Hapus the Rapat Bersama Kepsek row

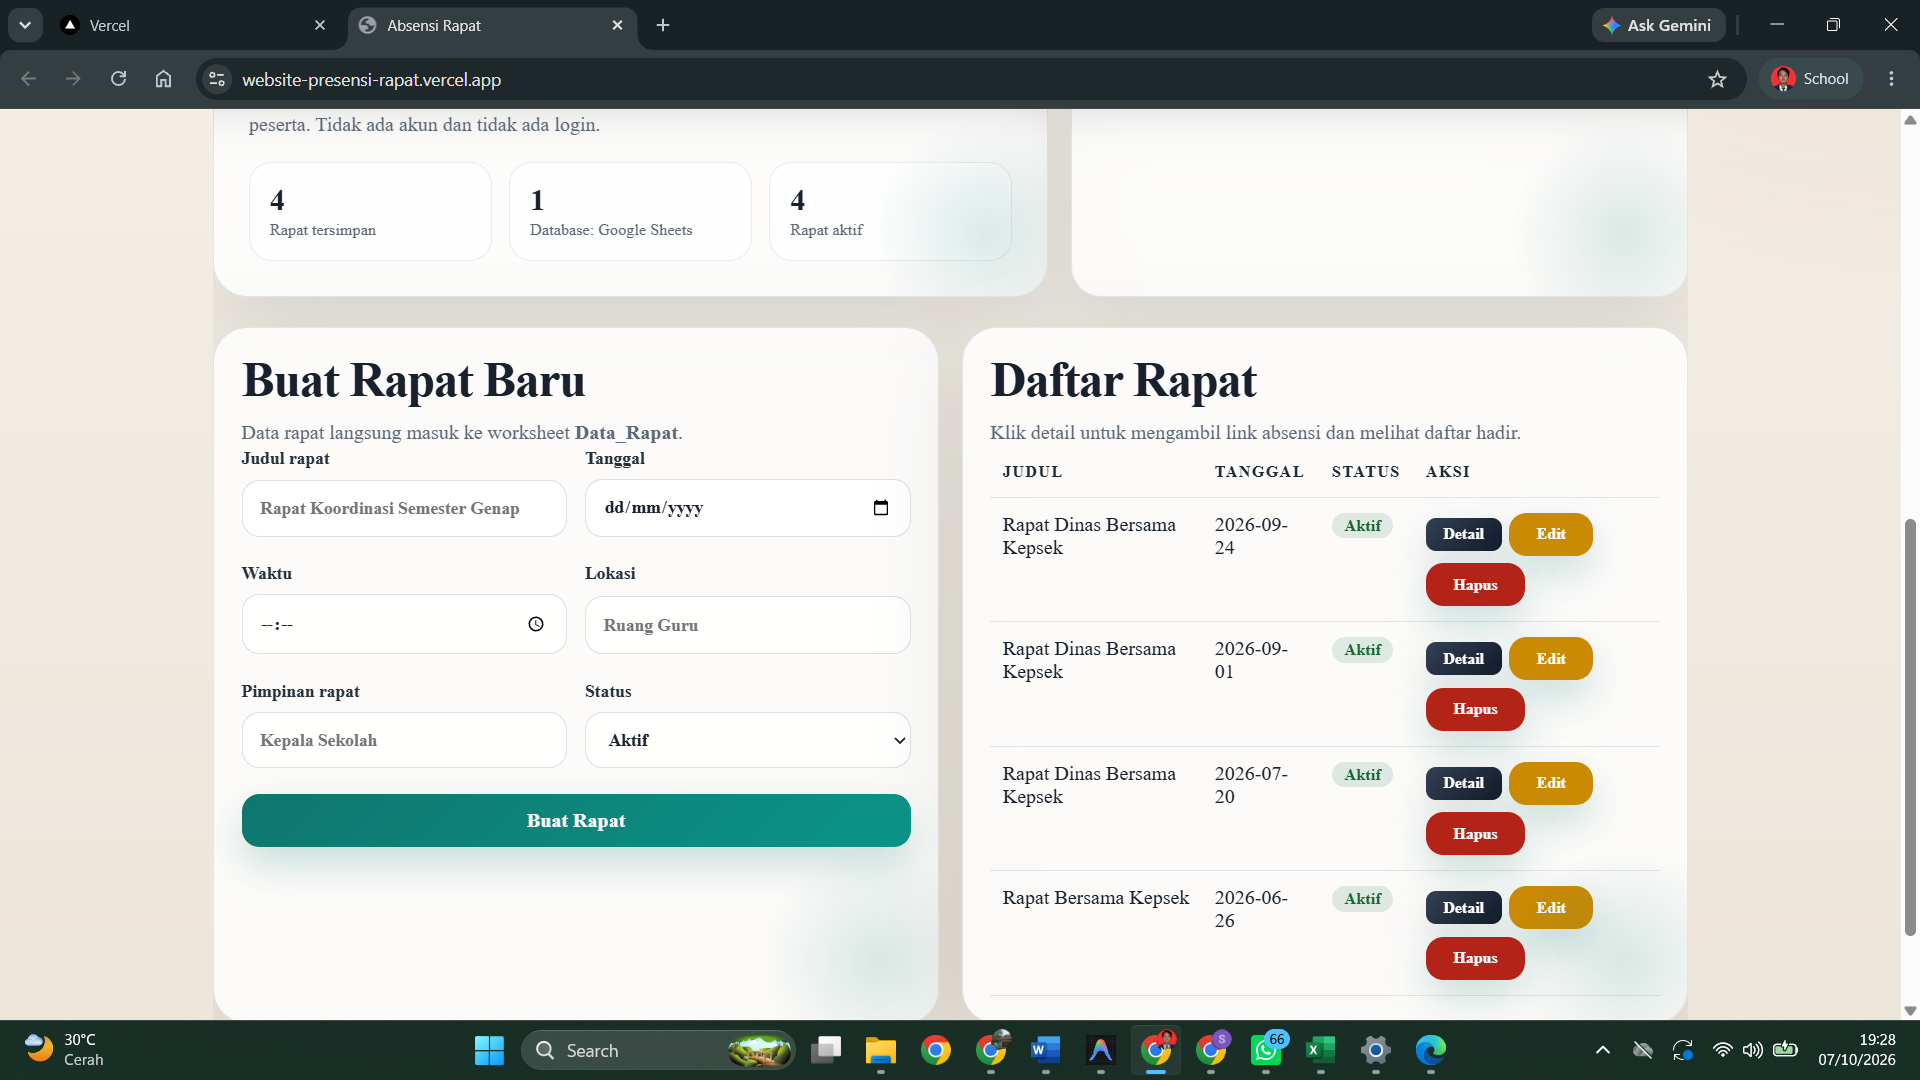(1475, 958)
